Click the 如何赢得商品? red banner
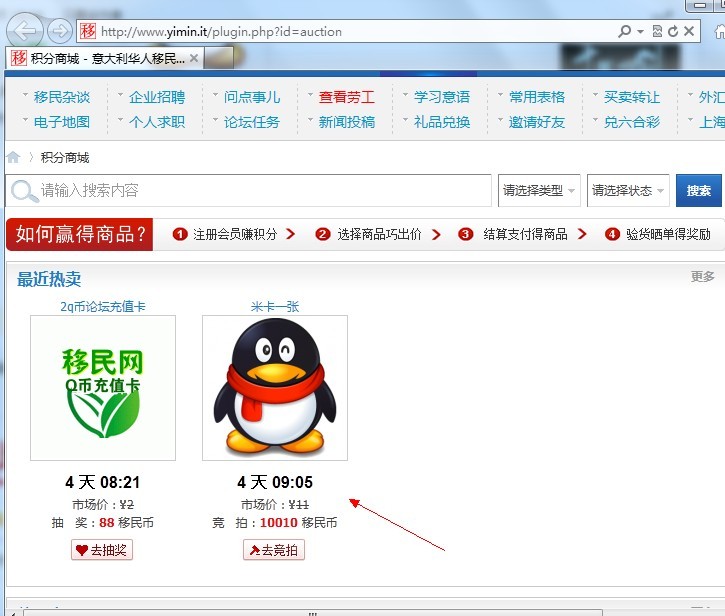 [80, 234]
